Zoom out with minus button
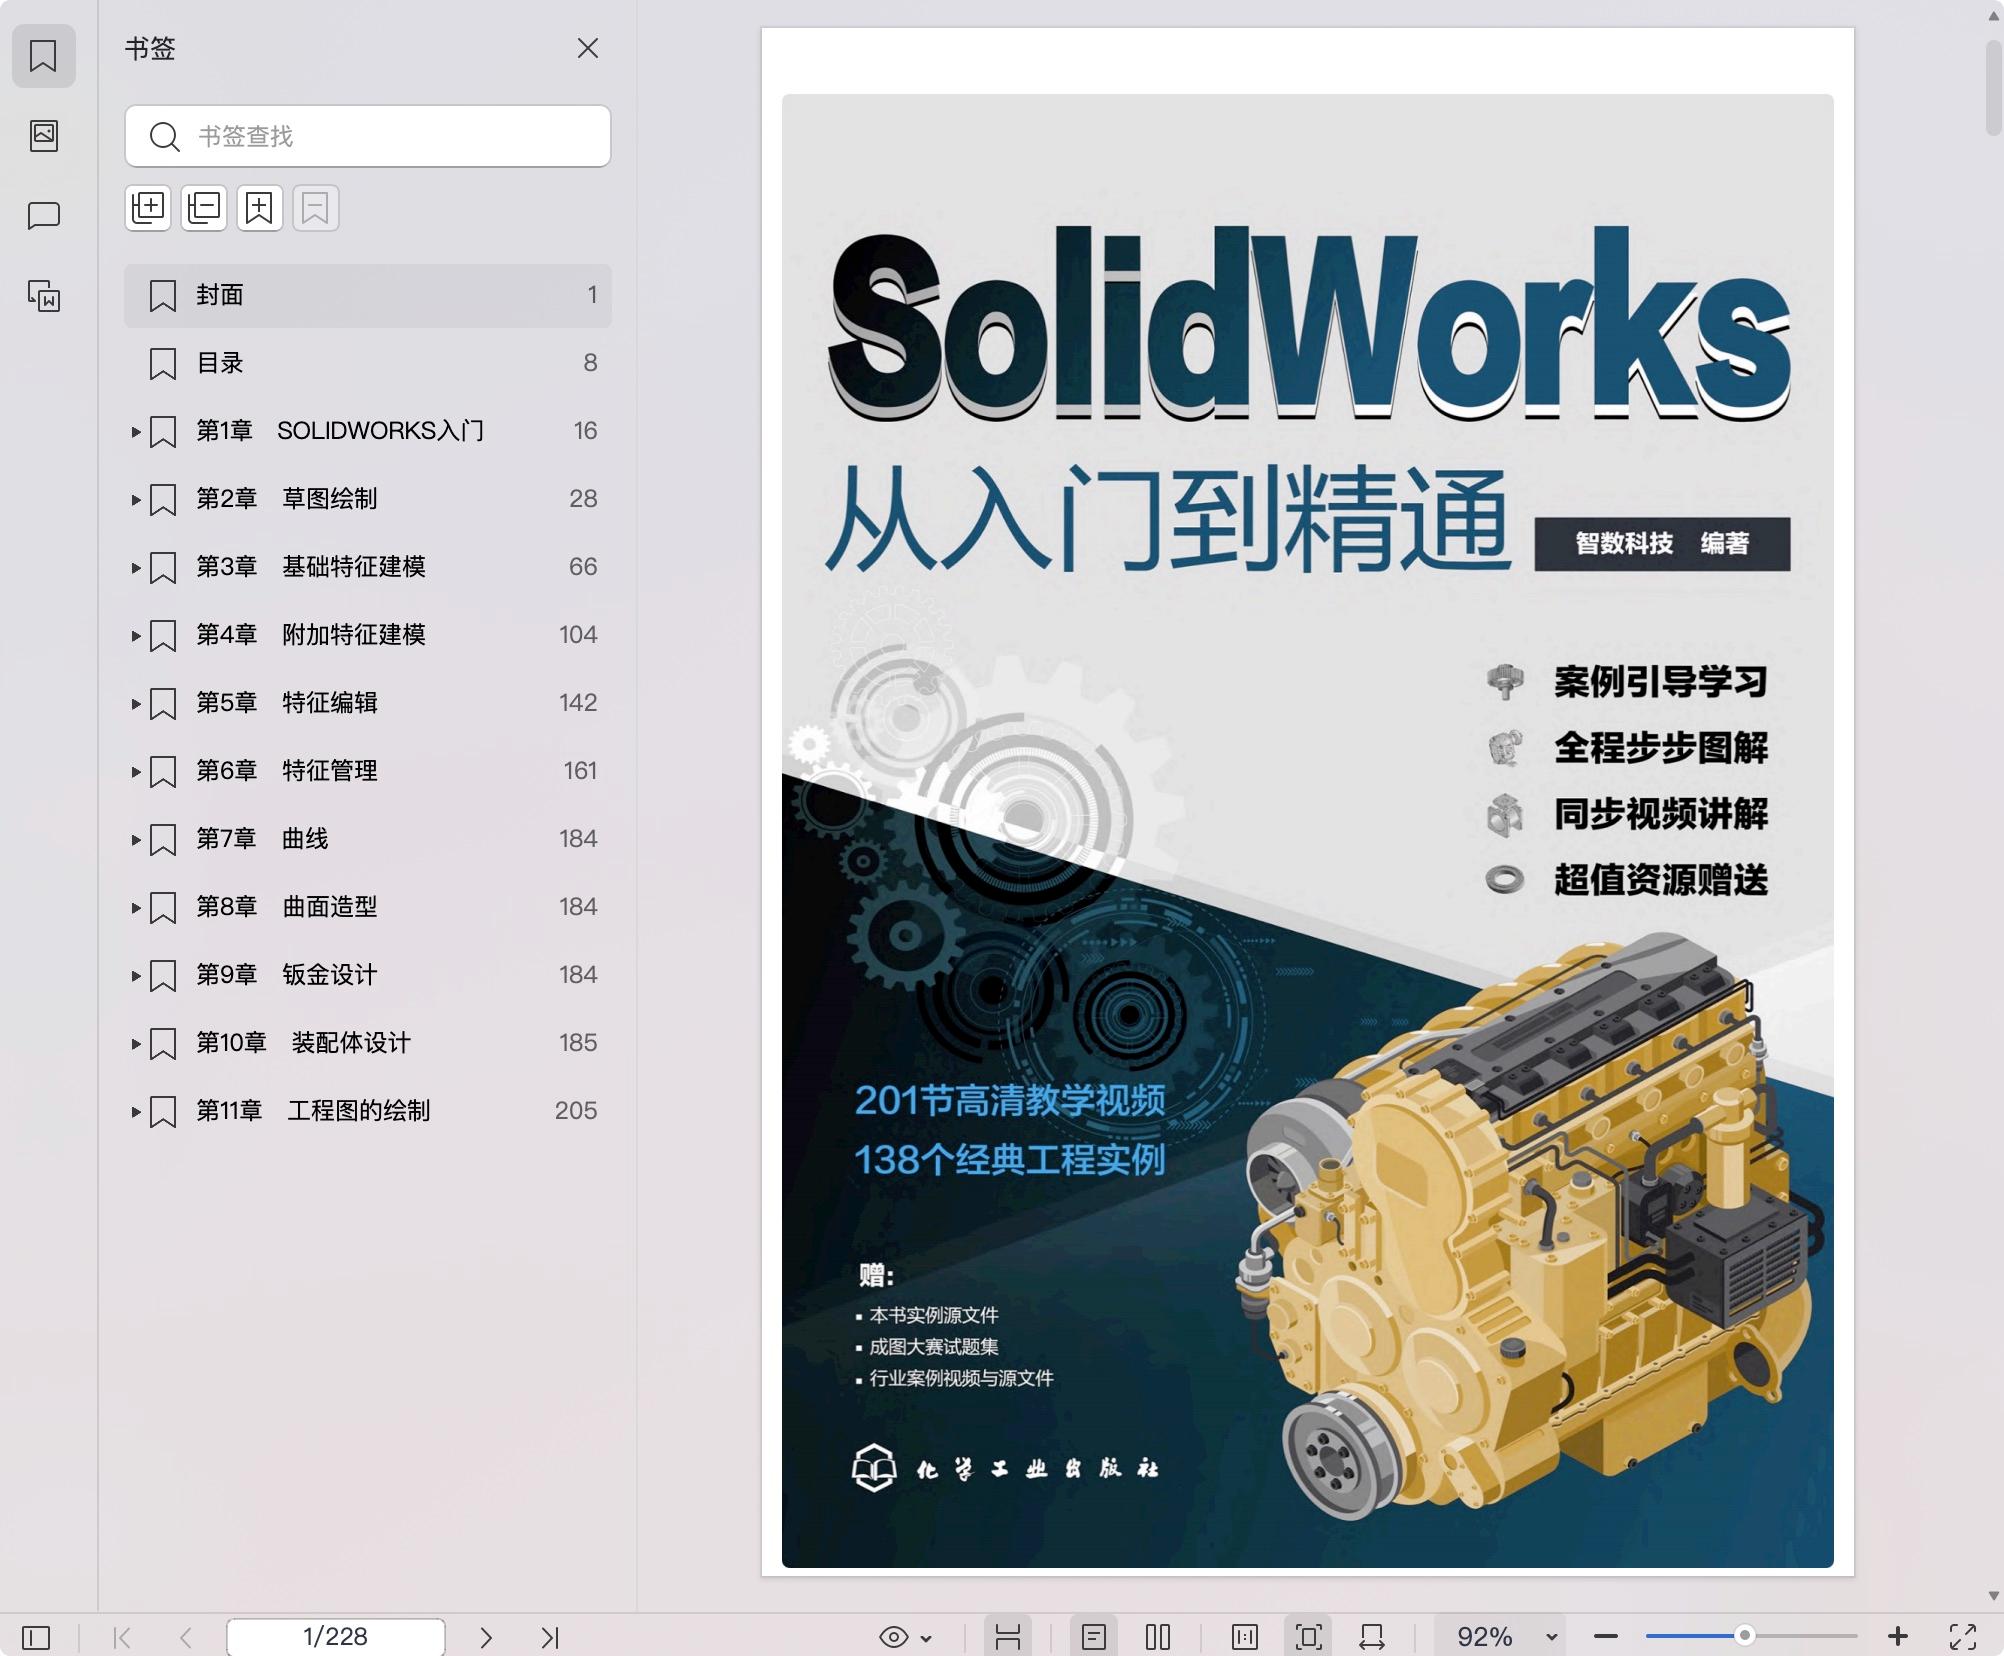2004x1656 pixels. [1606, 1637]
